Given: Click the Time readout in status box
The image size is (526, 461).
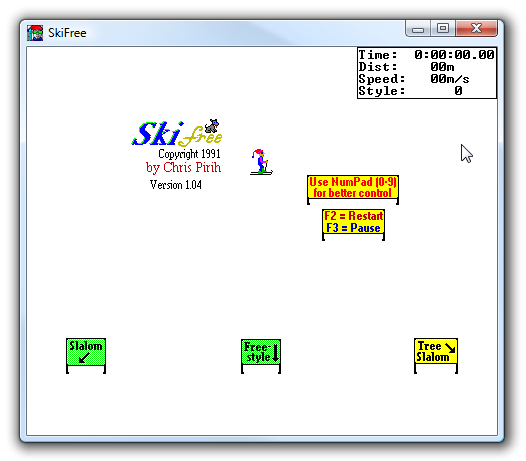Looking at the screenshot, I should coord(426,54).
